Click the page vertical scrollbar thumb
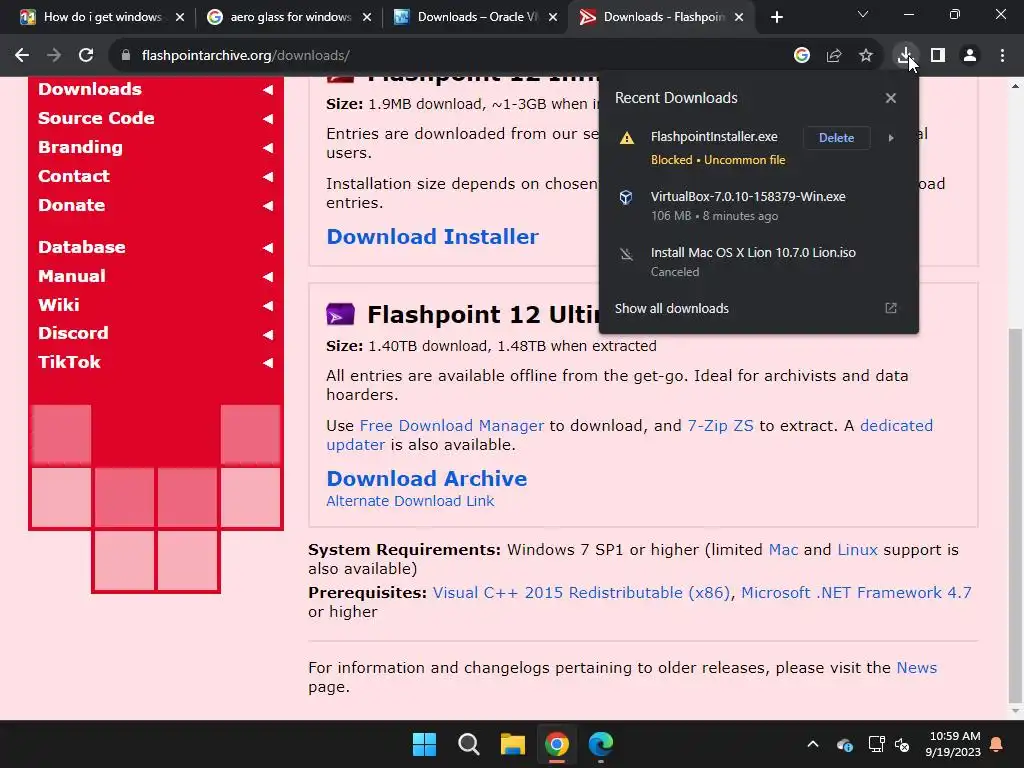Image resolution: width=1024 pixels, height=768 pixels. [x=1016, y=516]
